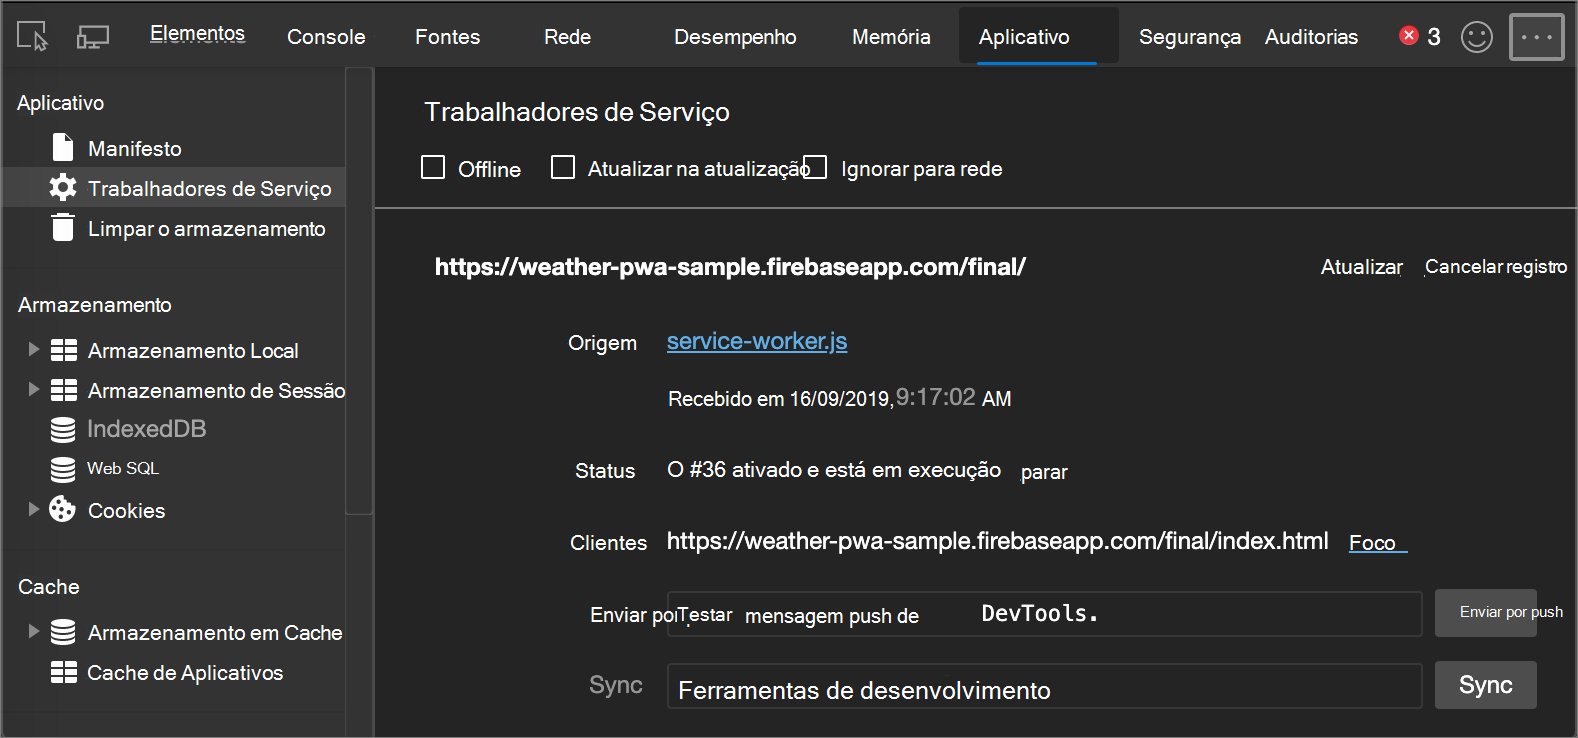Switch to the Elementos tab
Image resolution: width=1578 pixels, height=738 pixels.
[x=198, y=34]
